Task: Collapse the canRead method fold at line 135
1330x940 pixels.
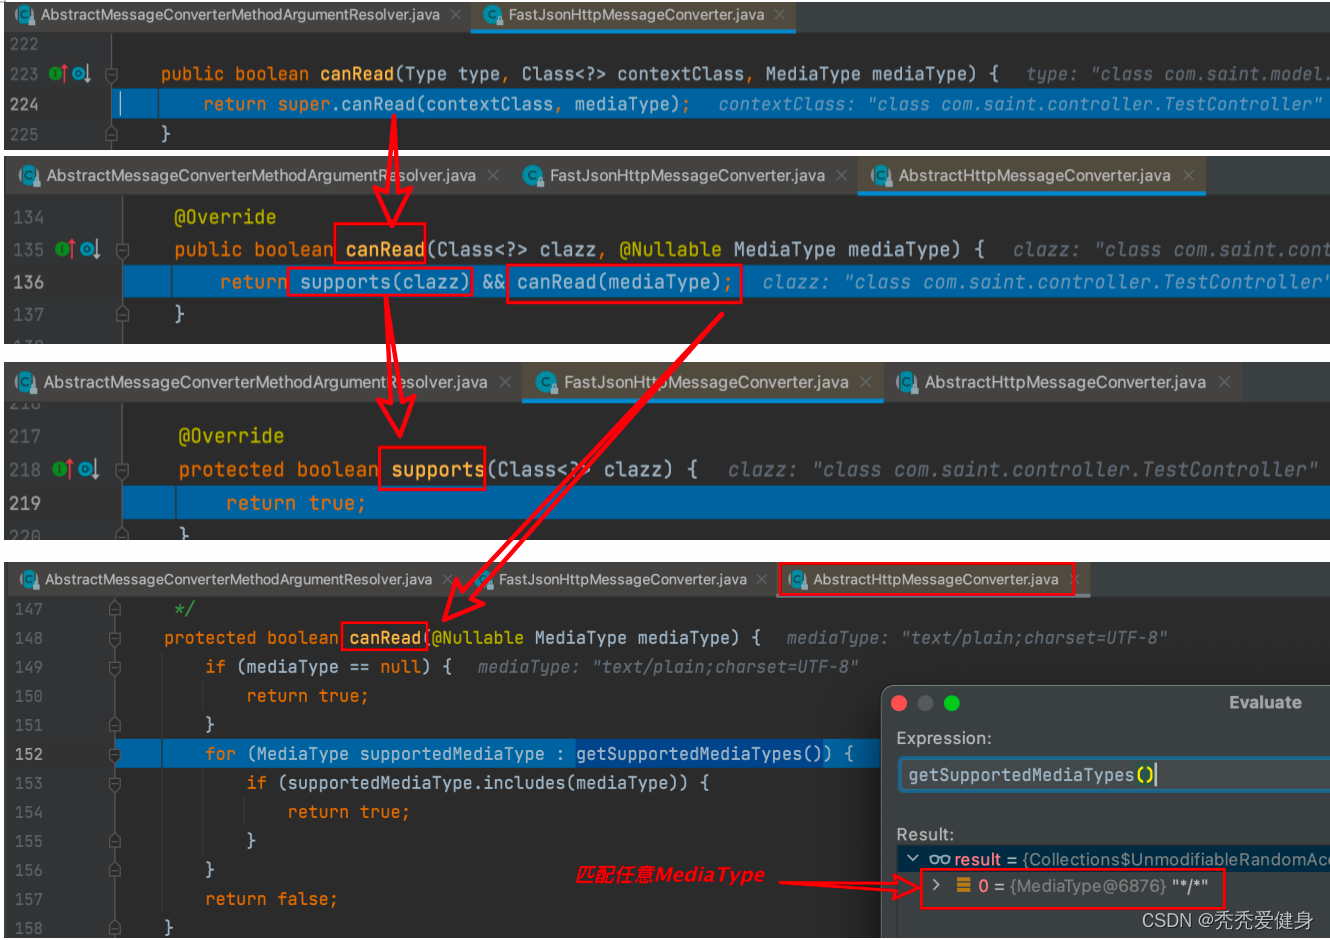Action: tap(122, 250)
